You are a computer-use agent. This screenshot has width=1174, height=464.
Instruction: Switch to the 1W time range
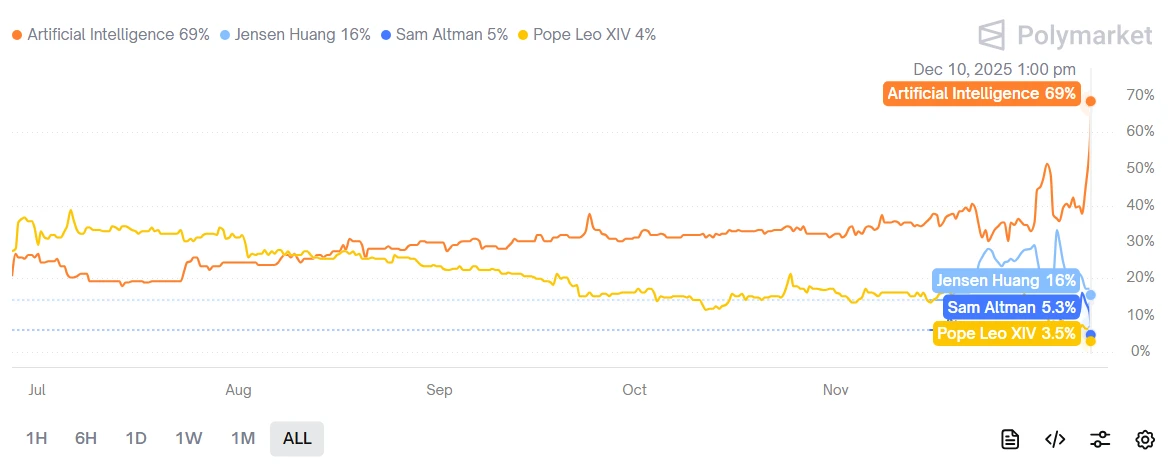pos(189,438)
